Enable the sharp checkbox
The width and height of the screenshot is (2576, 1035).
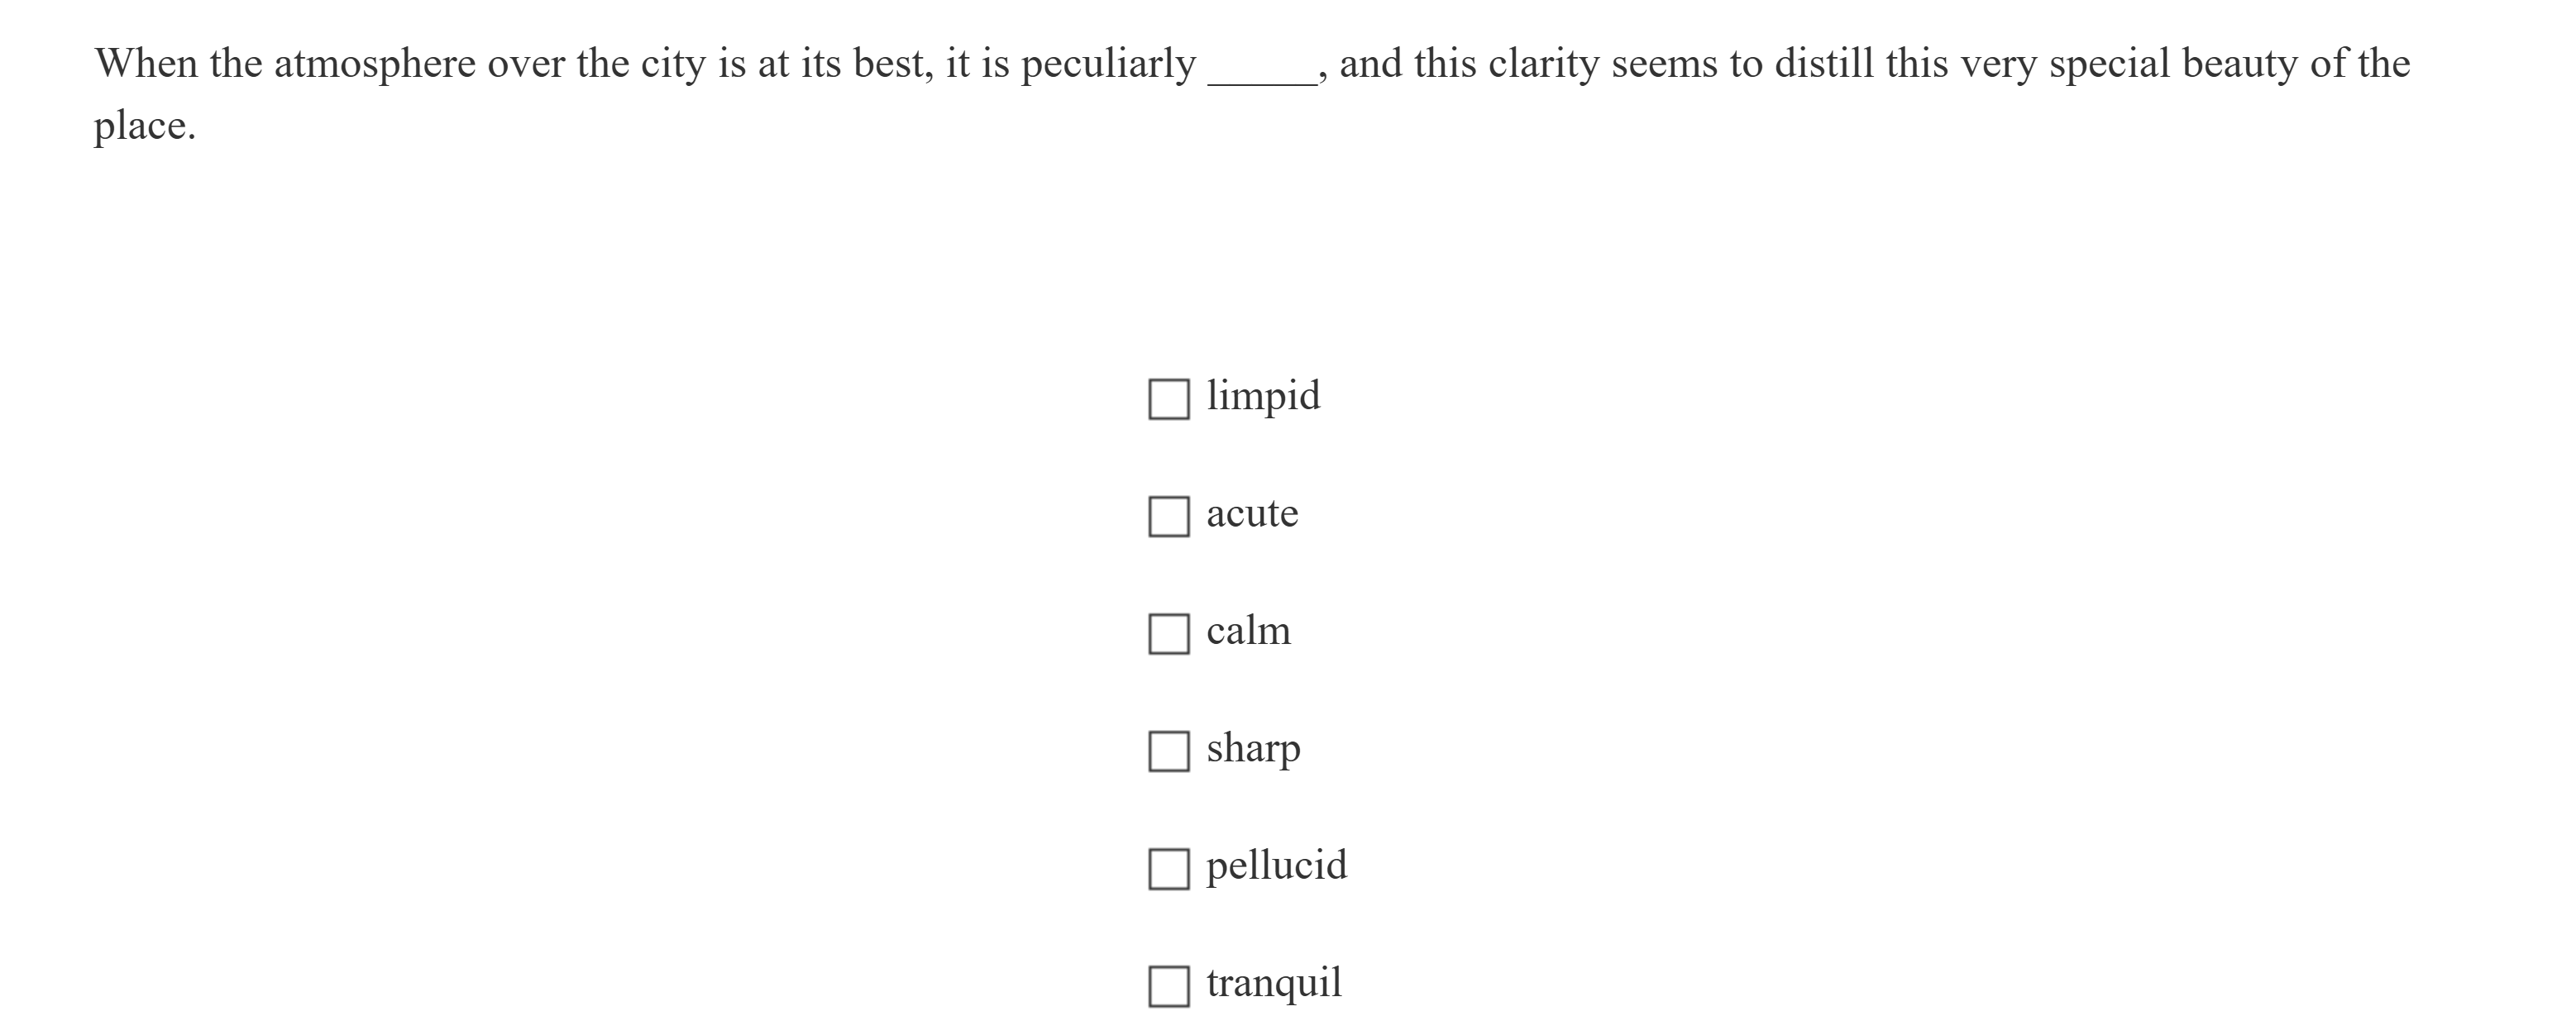click(1168, 751)
